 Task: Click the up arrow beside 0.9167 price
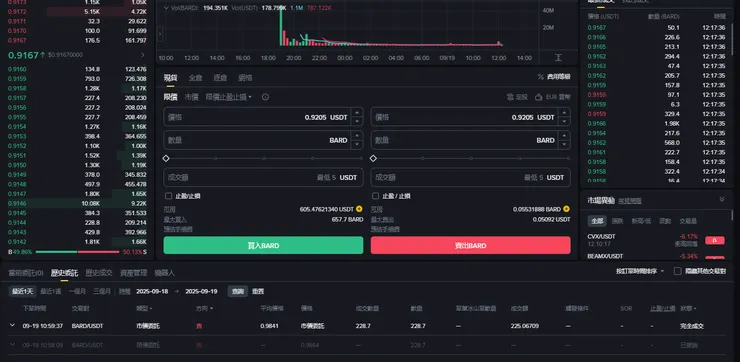(x=42, y=55)
